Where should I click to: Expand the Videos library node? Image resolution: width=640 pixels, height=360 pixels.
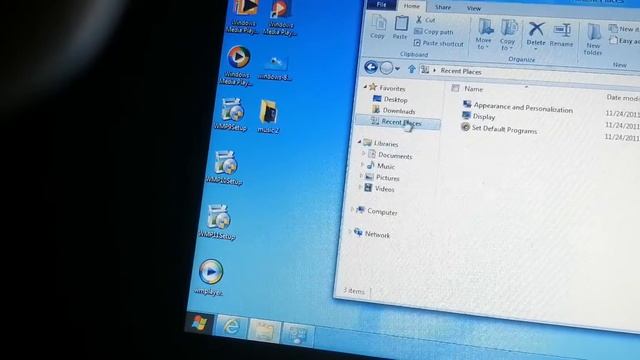coord(360,187)
